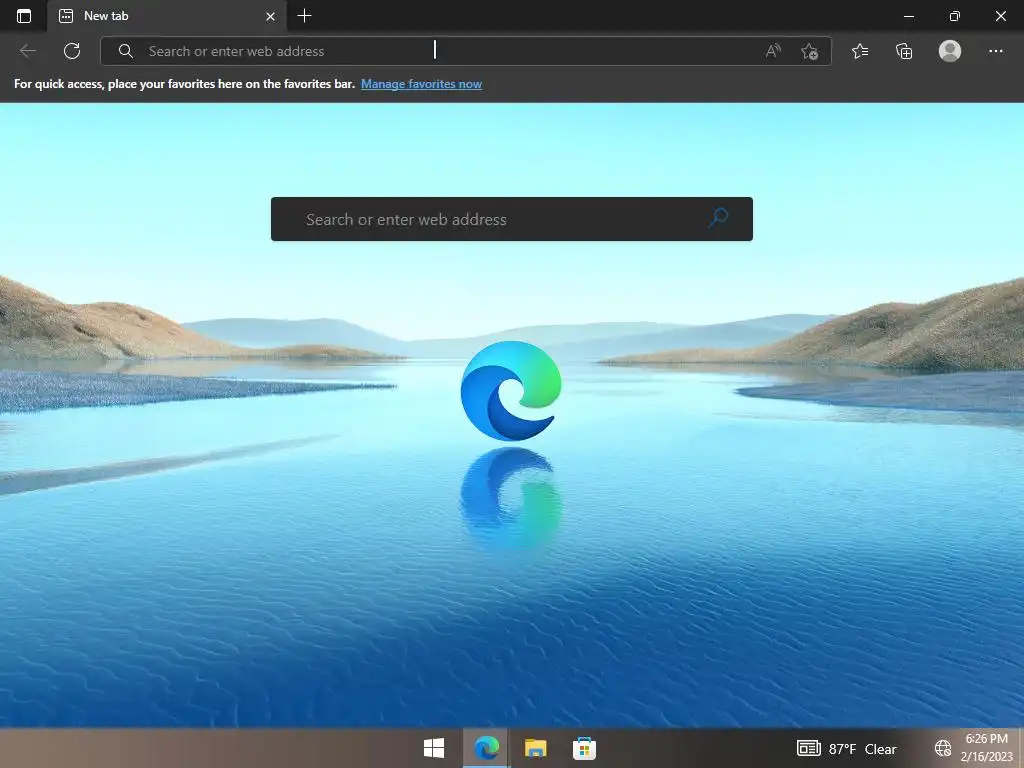
Task: Activate Read aloud icon in address bar
Action: pos(773,51)
